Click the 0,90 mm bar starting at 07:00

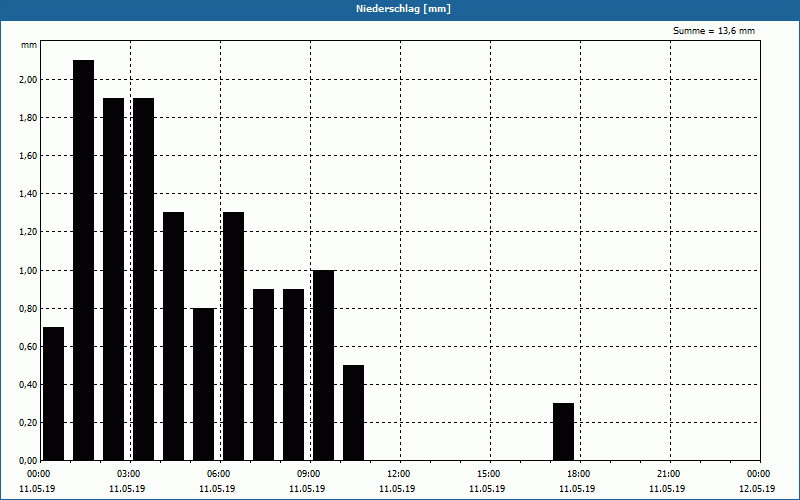pyautogui.click(x=263, y=375)
